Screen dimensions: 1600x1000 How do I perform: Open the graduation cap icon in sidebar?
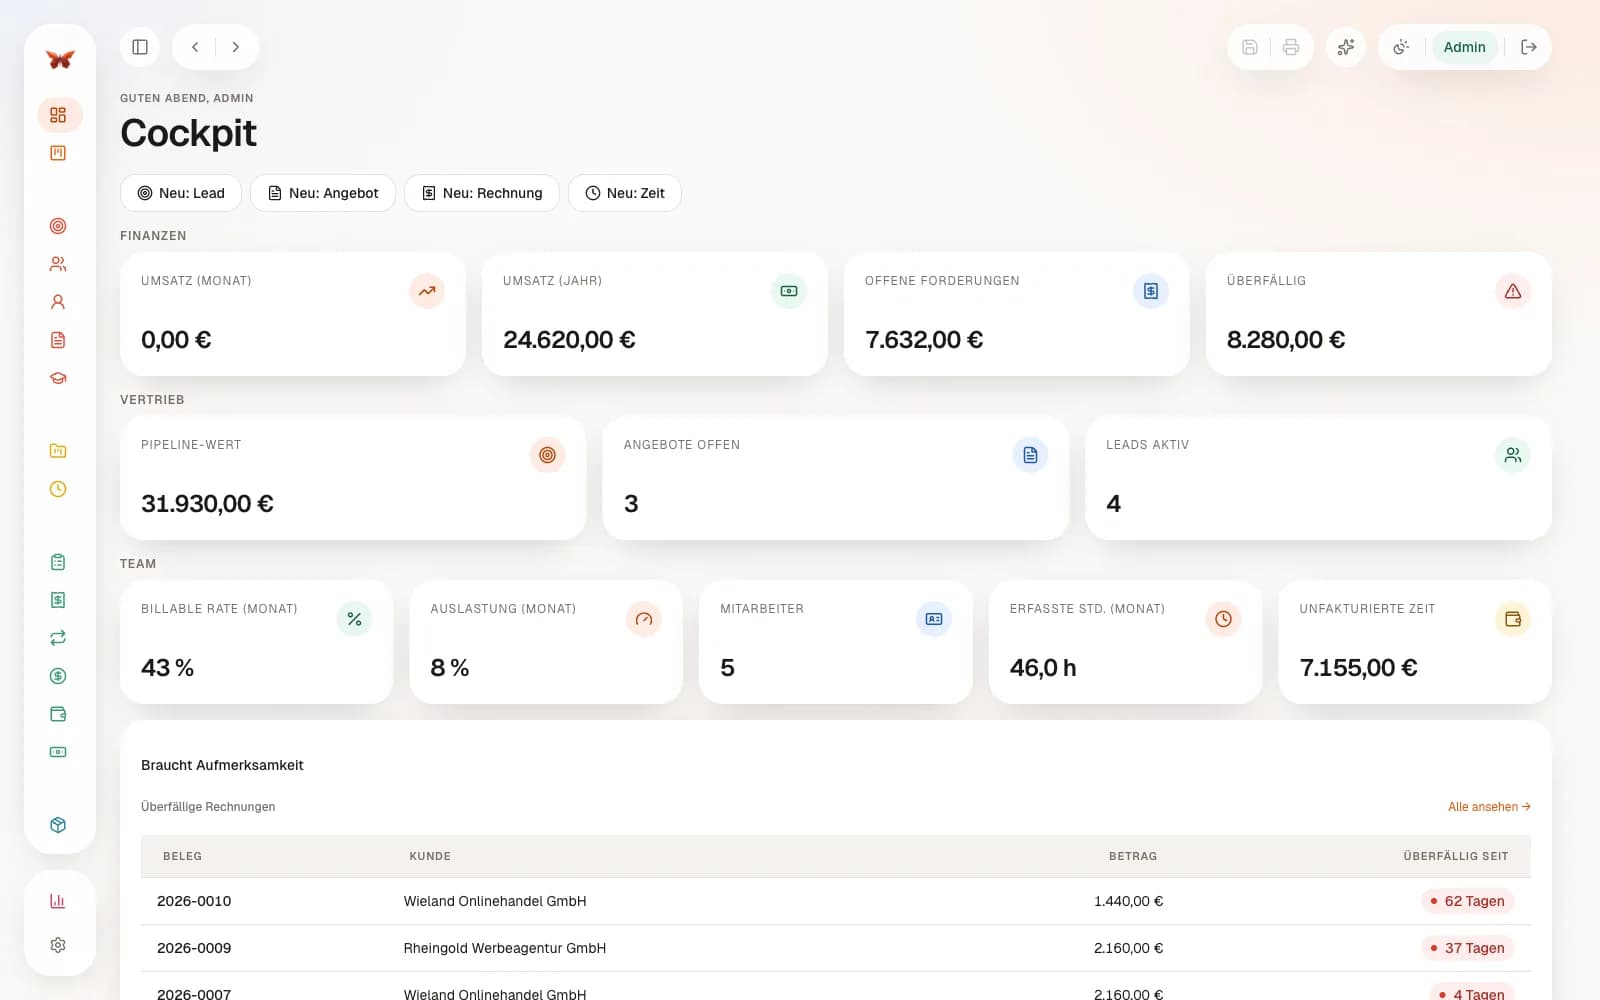(x=58, y=378)
